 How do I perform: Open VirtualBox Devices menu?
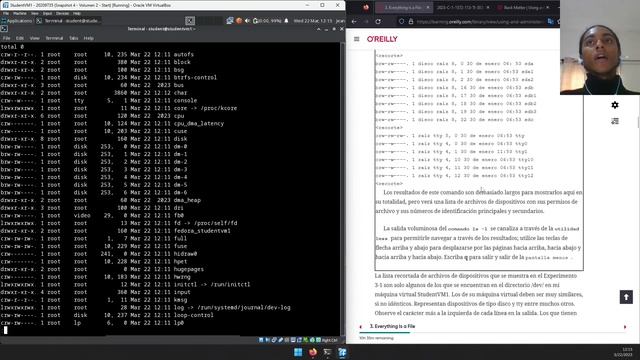click(62, 13)
